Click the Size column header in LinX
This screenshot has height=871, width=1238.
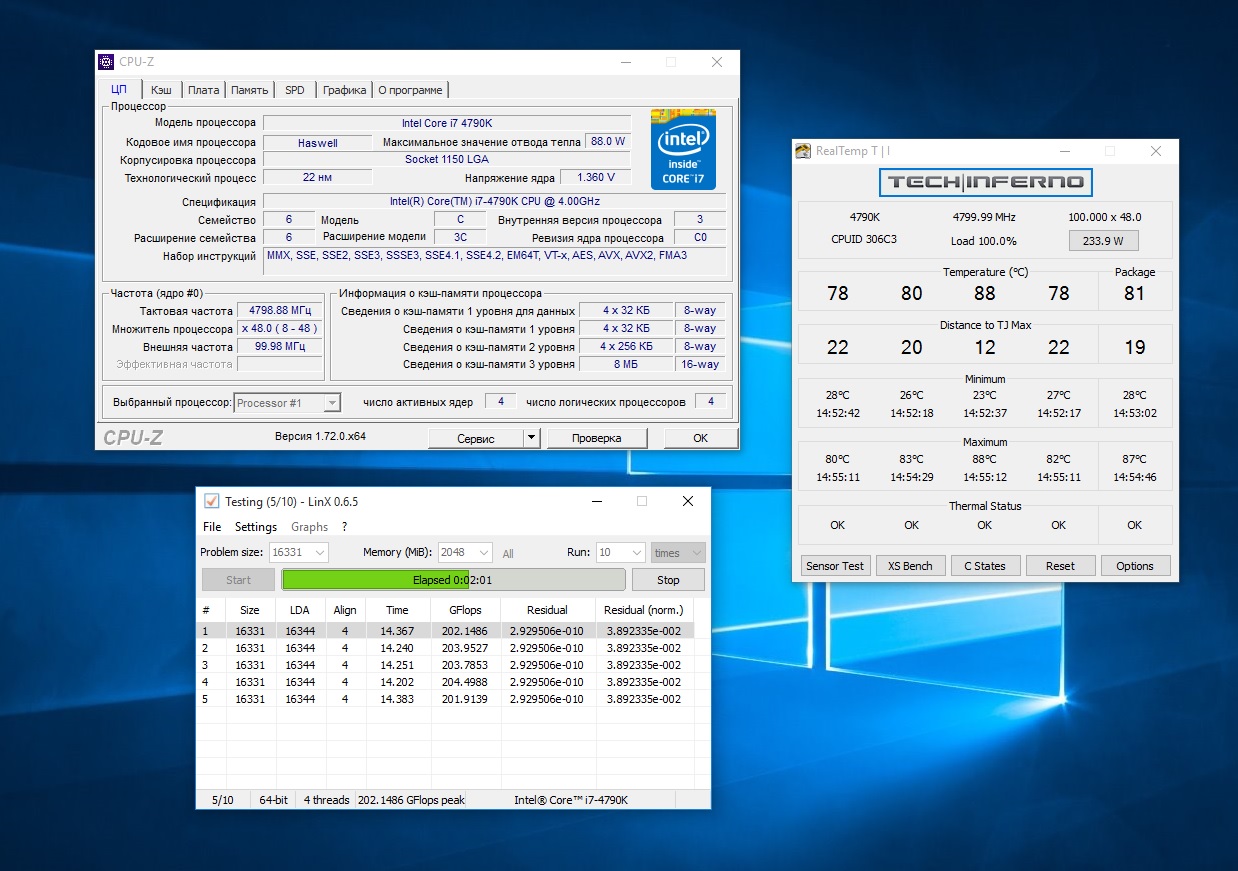pos(249,610)
